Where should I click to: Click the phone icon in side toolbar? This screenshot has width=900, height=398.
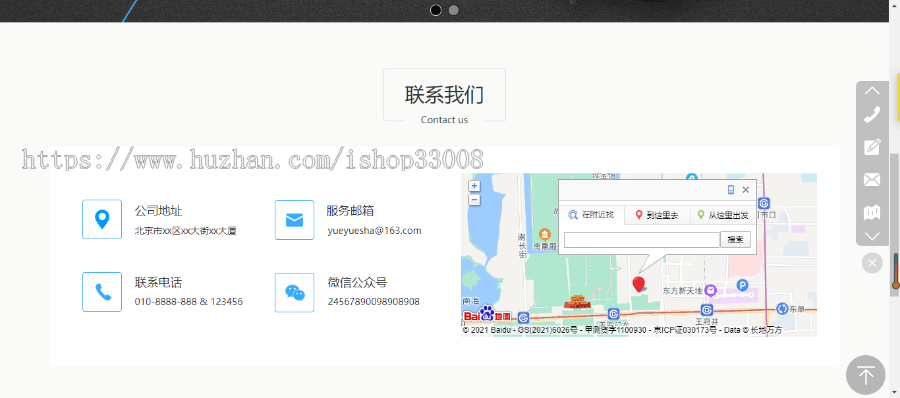[872, 114]
